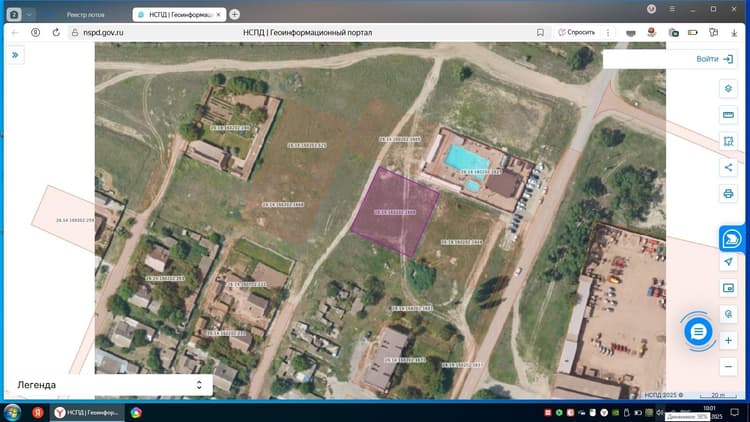Open a new browser tab

234,14
